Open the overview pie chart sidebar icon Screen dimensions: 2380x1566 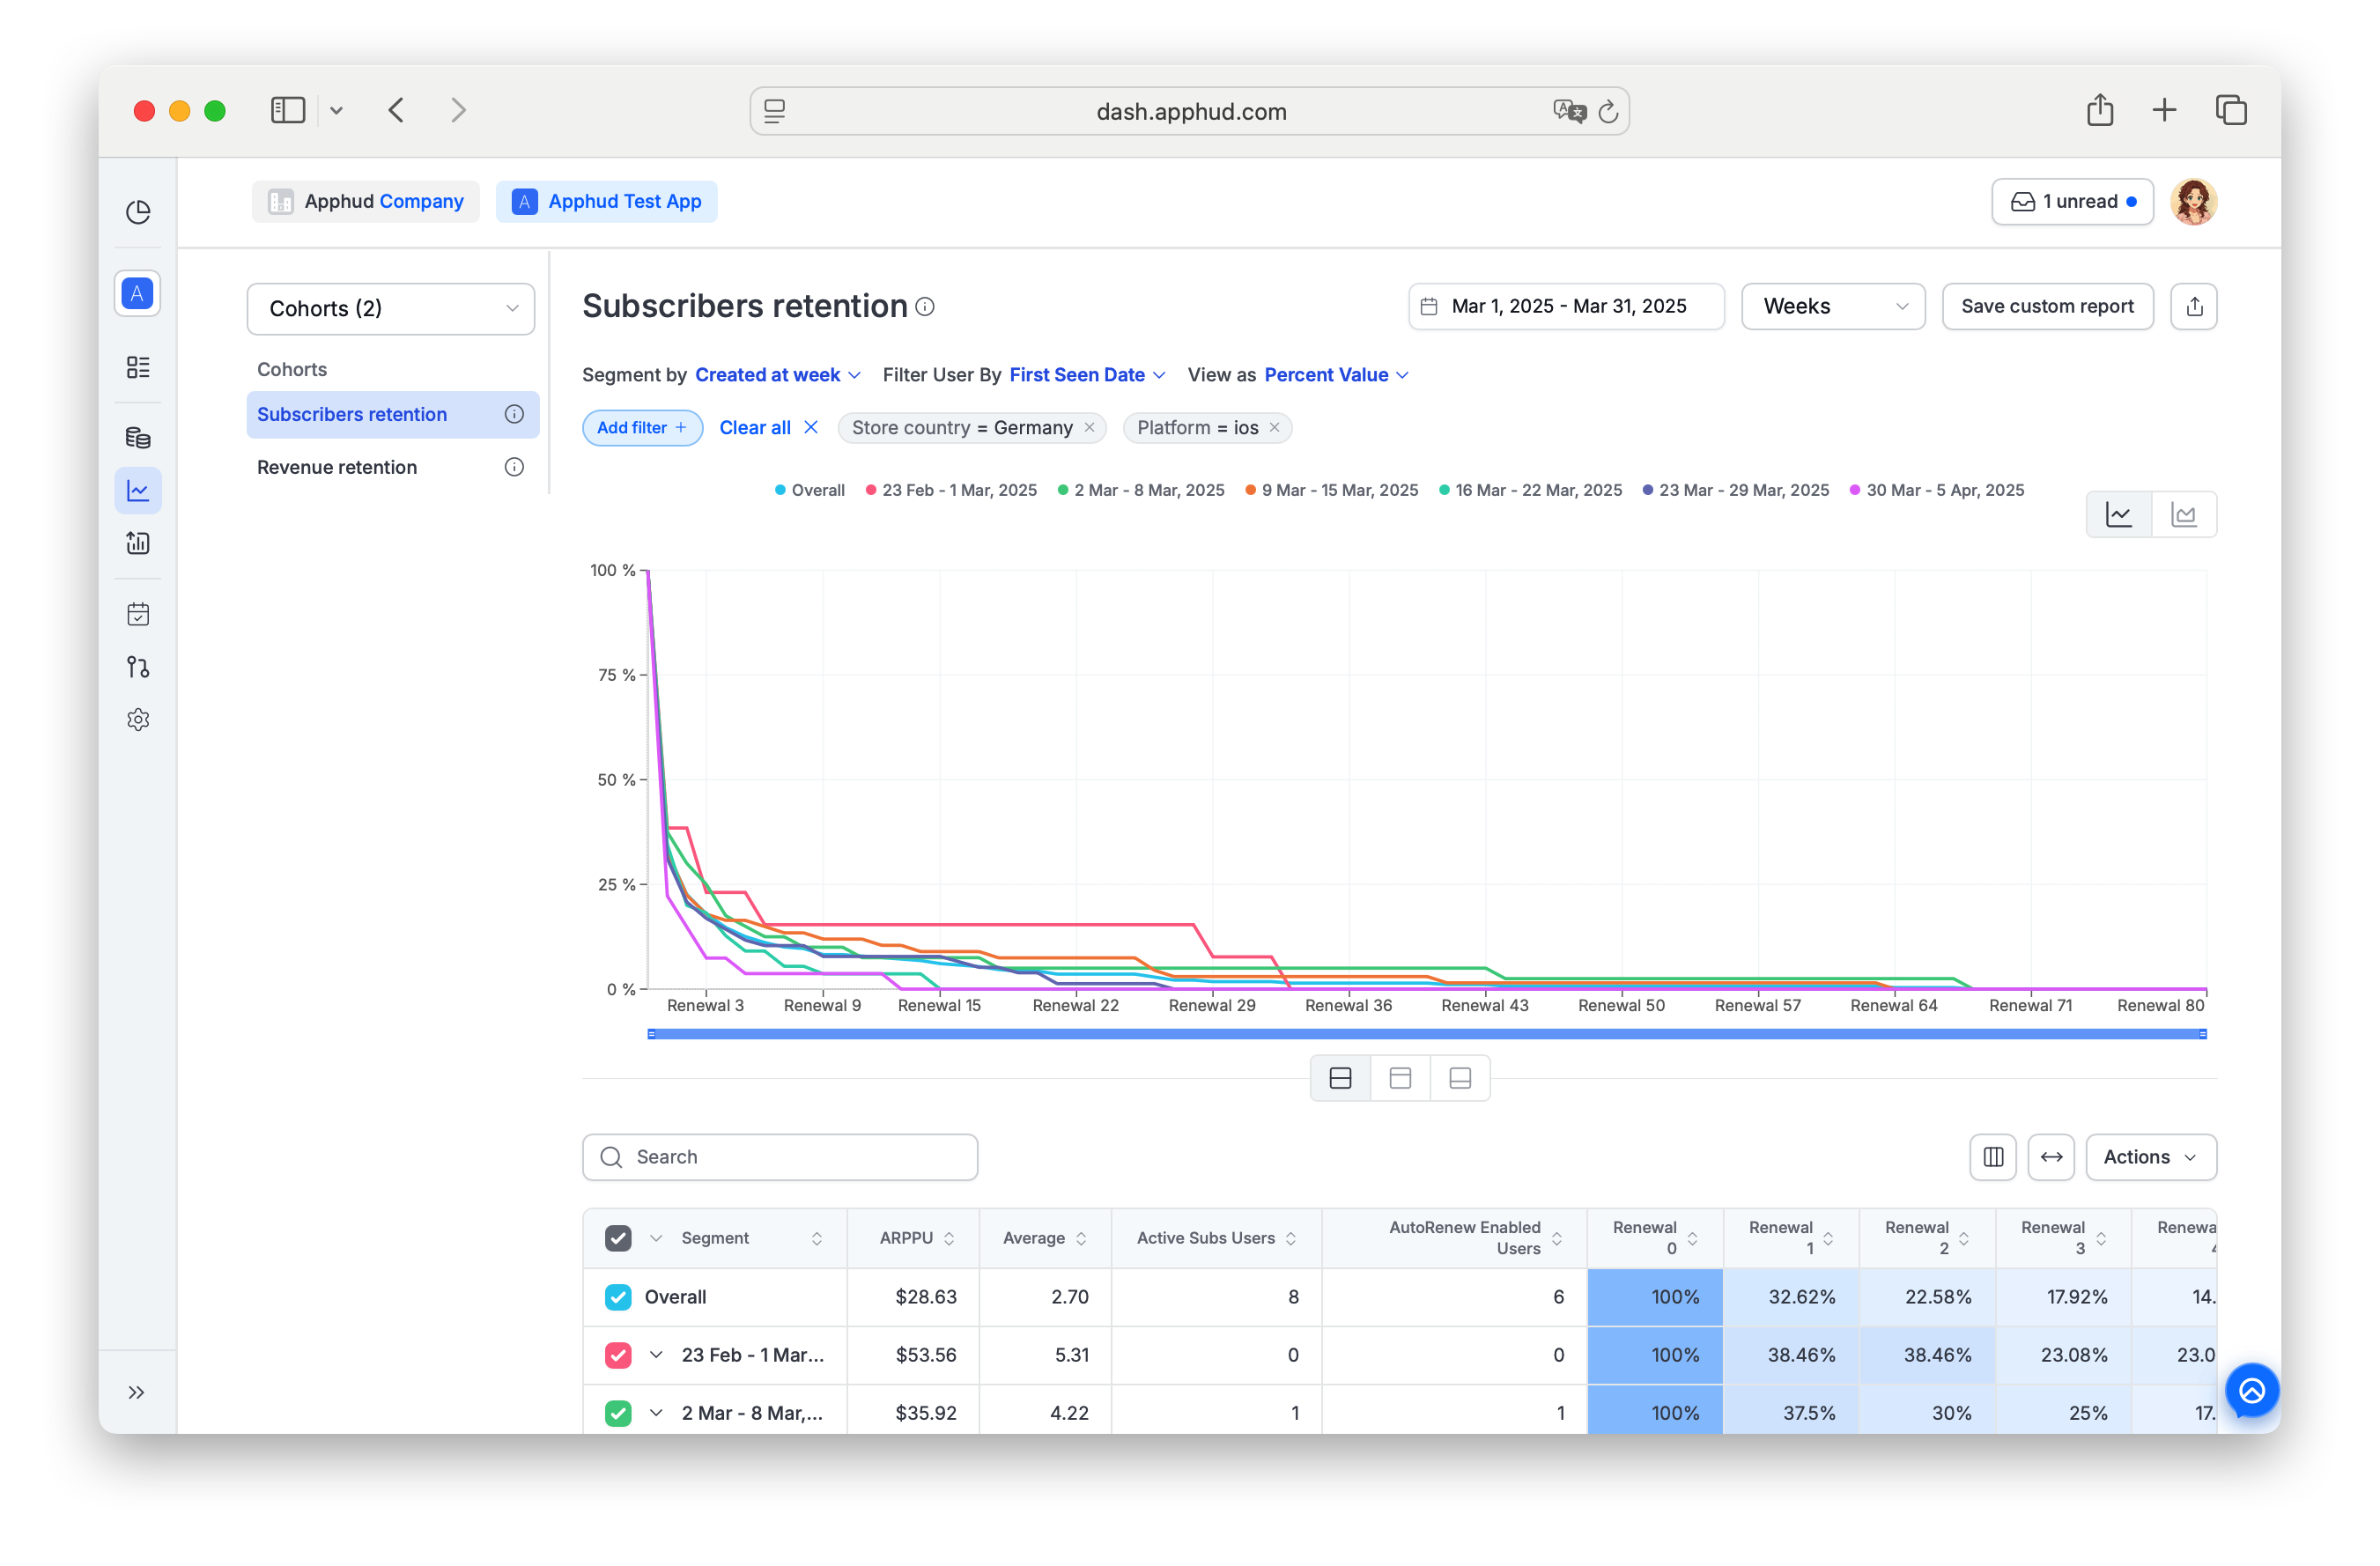click(x=138, y=212)
